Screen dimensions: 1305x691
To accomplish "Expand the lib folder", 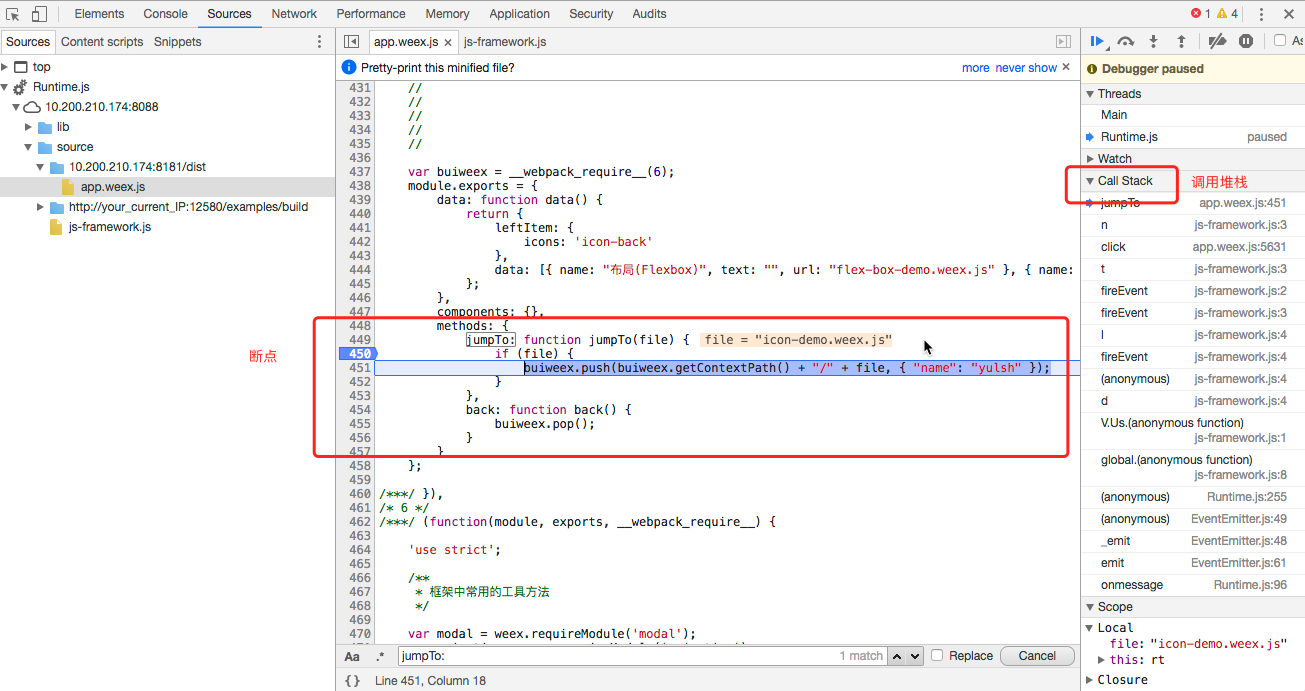I will [x=29, y=127].
